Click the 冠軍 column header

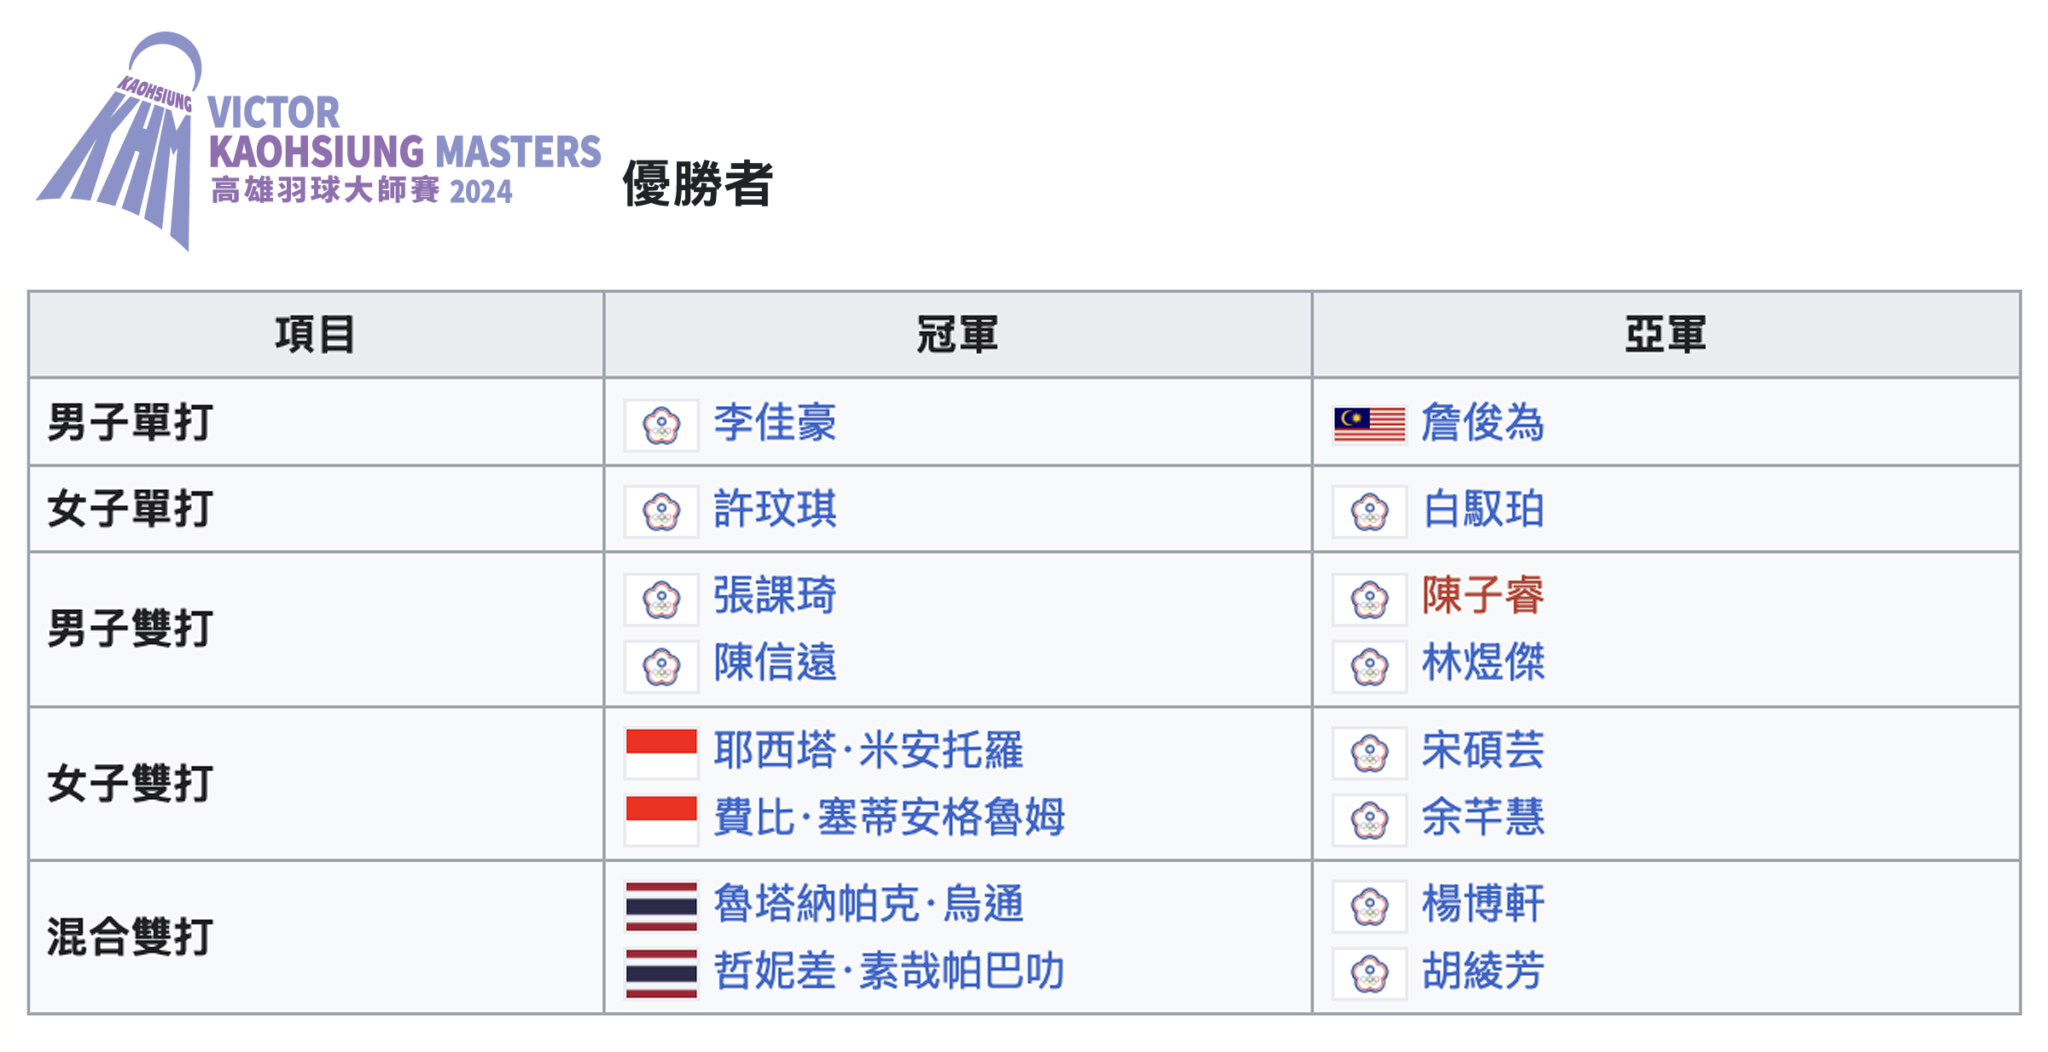click(x=957, y=335)
